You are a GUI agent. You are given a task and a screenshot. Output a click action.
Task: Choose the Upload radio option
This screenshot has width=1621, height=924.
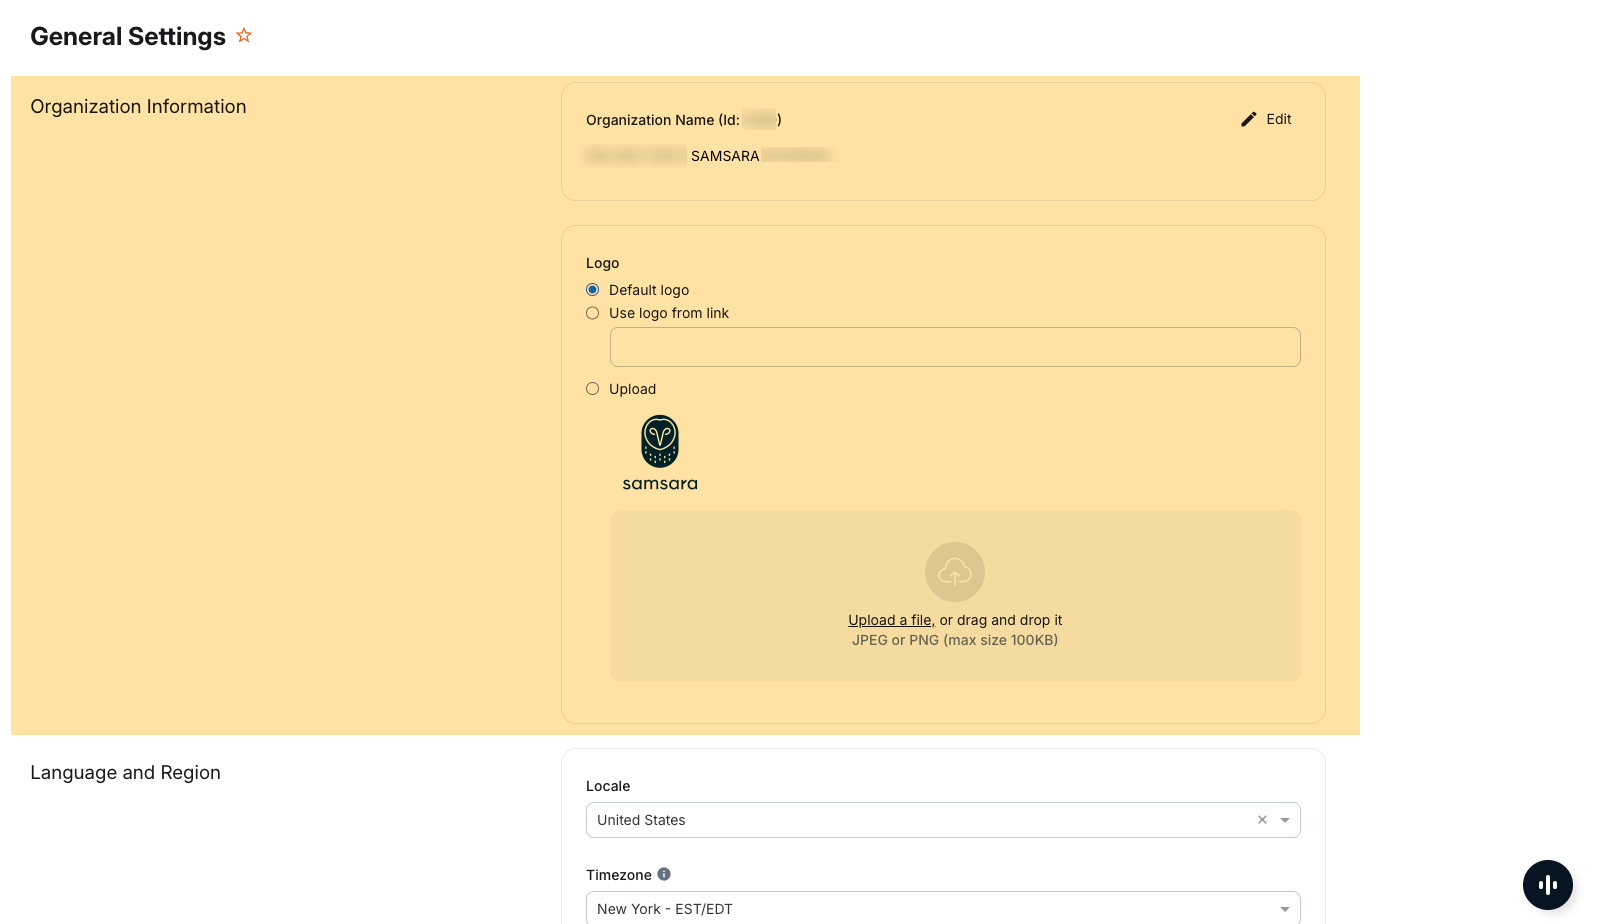(592, 388)
